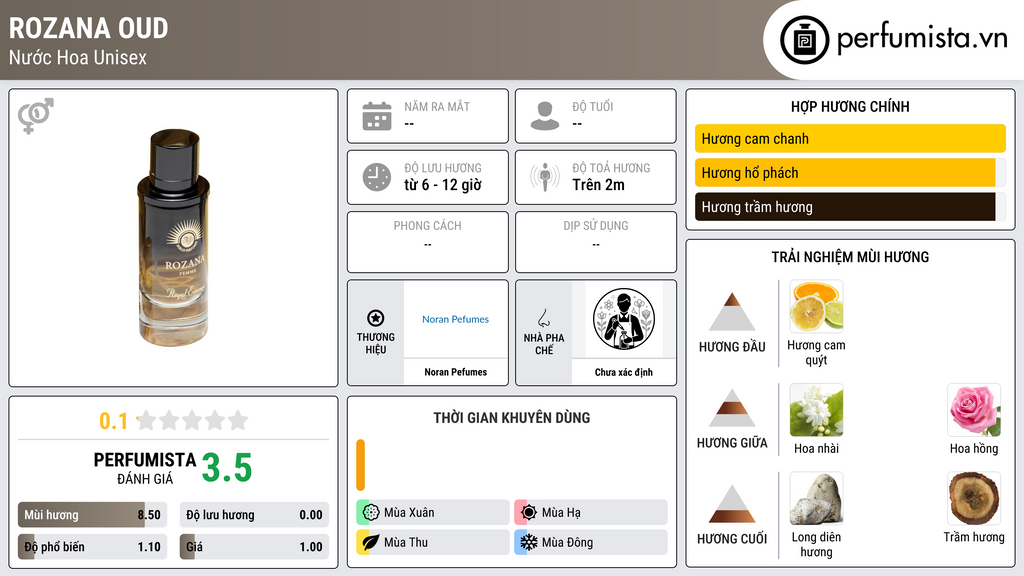Screen dimensions: 1024x576
Task: Click the Thời gian khuyên dùng heading
Action: pos(512,417)
